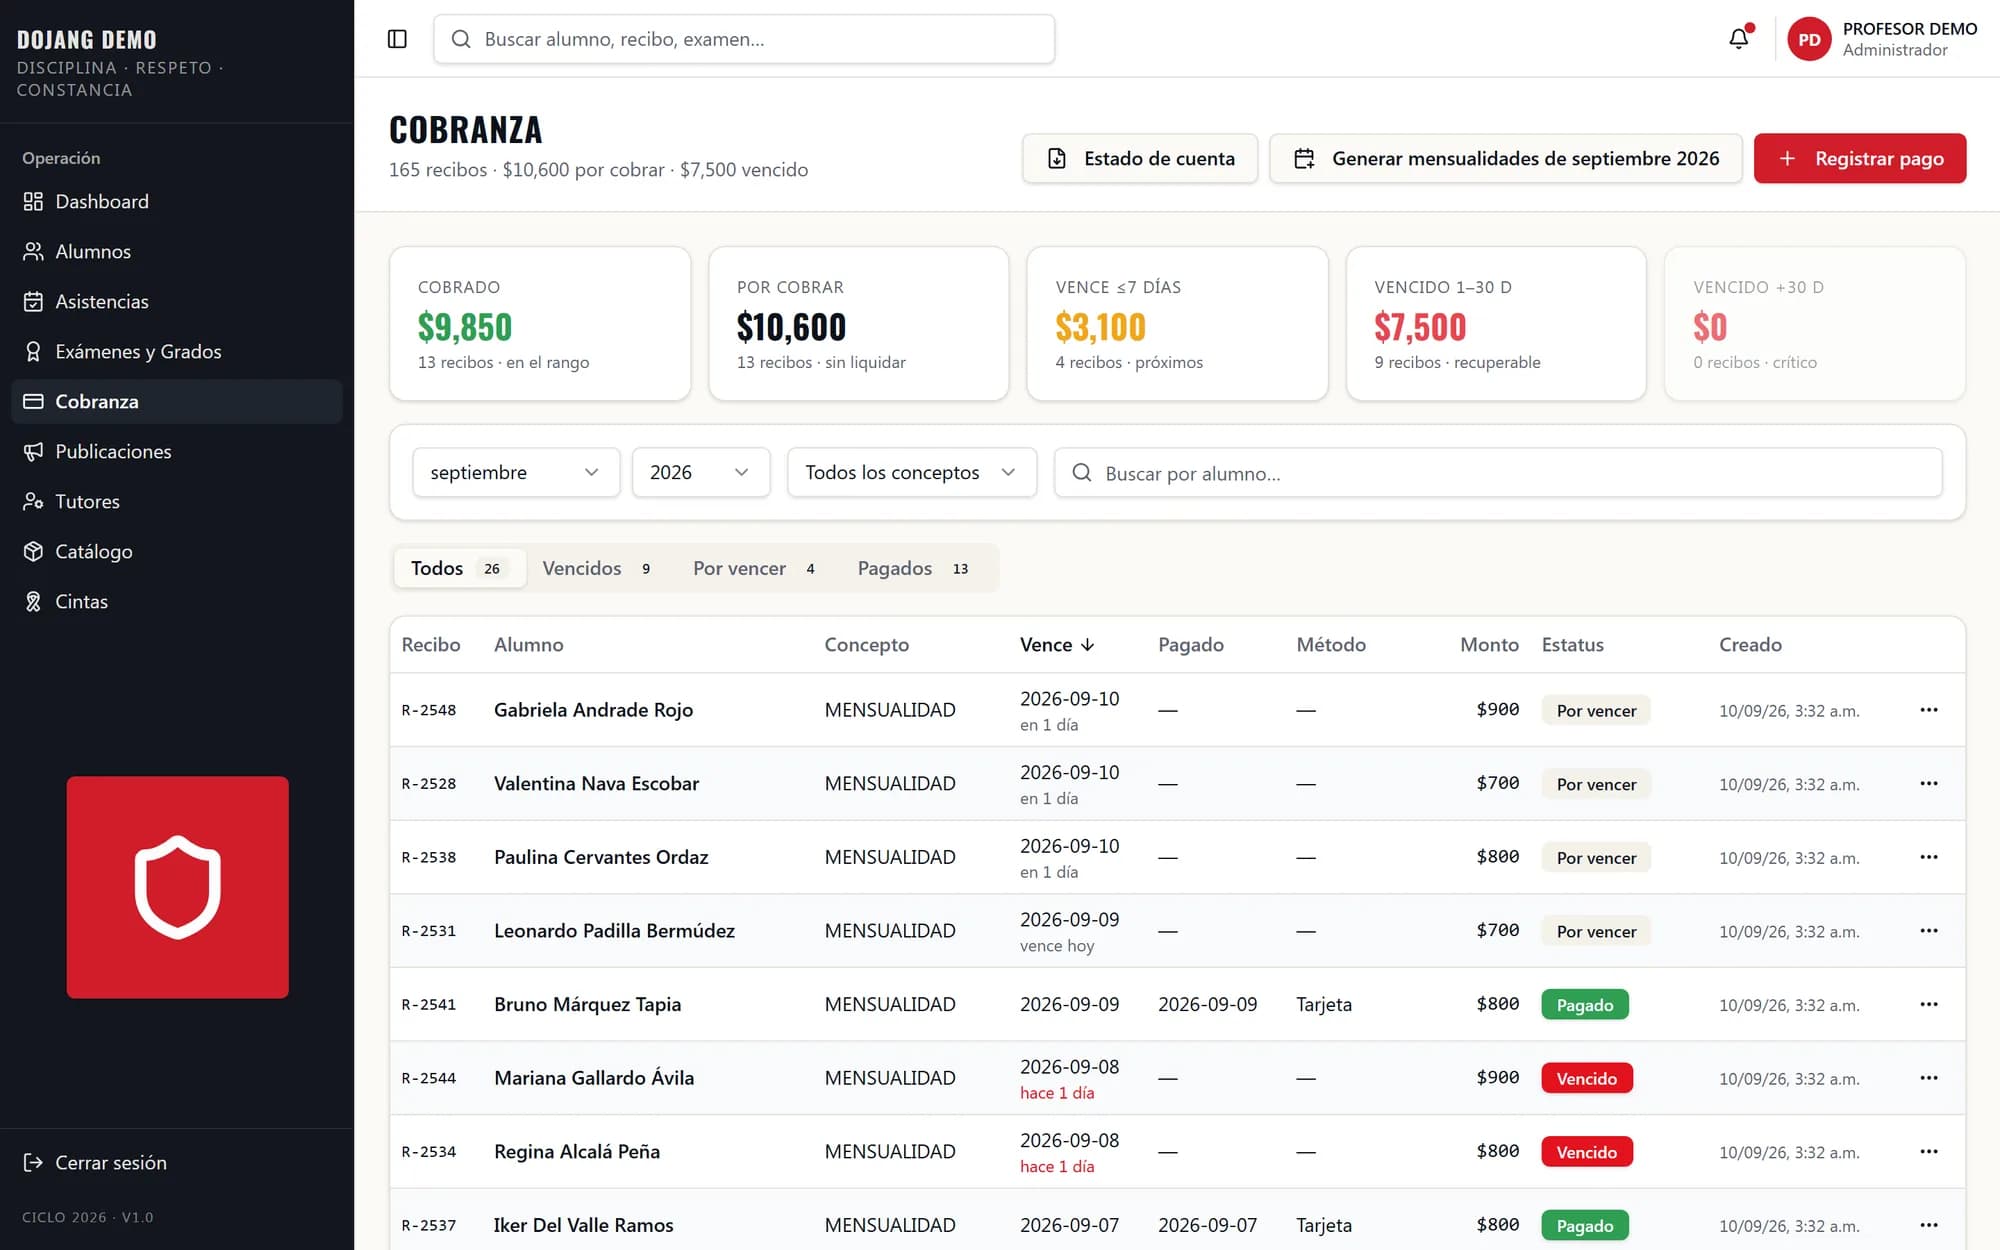
Task: Sort by the Vence column header
Action: pyautogui.click(x=1057, y=645)
